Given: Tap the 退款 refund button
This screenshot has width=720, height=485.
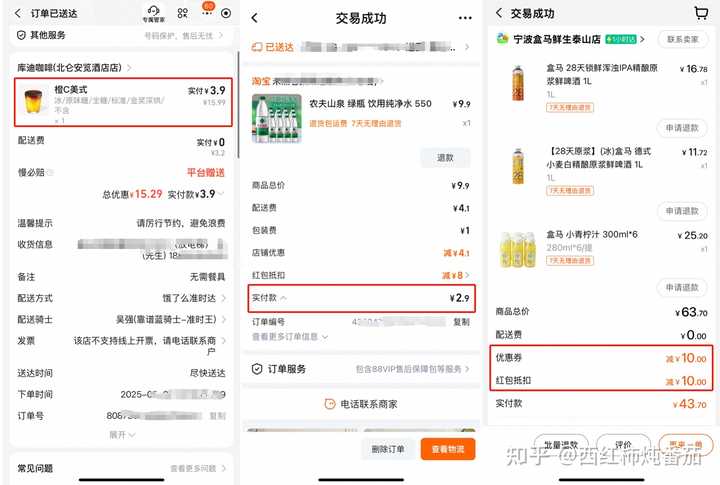Looking at the screenshot, I should coord(445,158).
